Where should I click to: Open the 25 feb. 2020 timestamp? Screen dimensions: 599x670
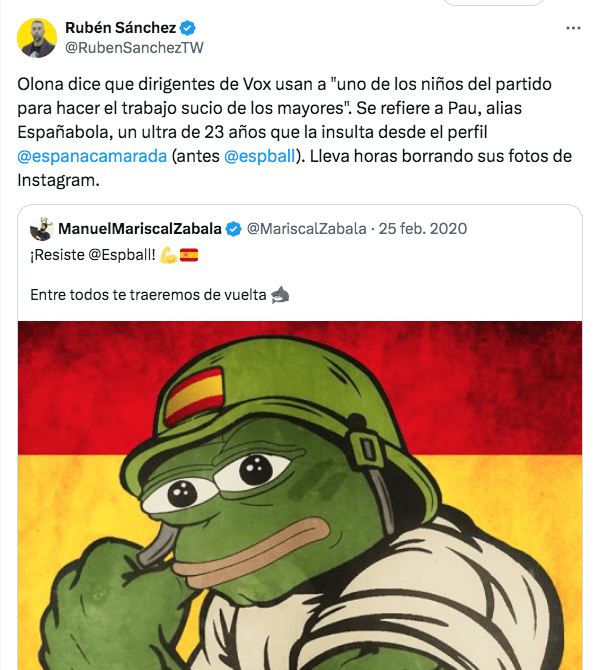click(x=423, y=229)
